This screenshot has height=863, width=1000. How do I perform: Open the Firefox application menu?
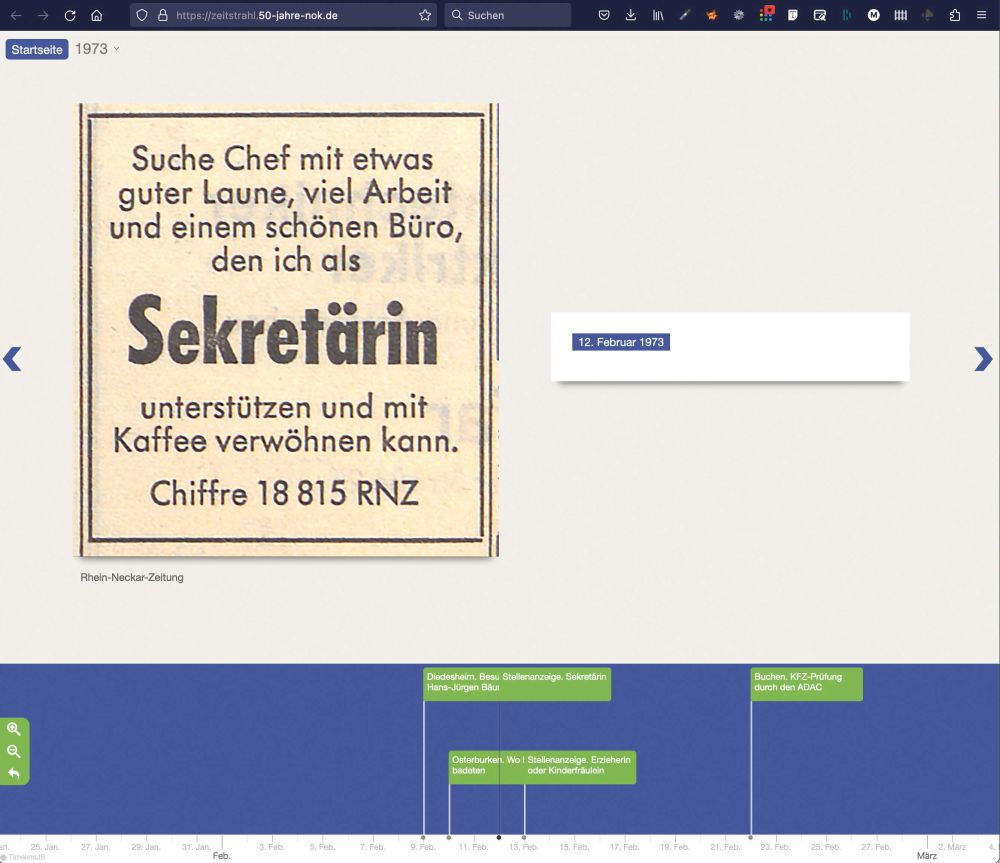point(981,15)
